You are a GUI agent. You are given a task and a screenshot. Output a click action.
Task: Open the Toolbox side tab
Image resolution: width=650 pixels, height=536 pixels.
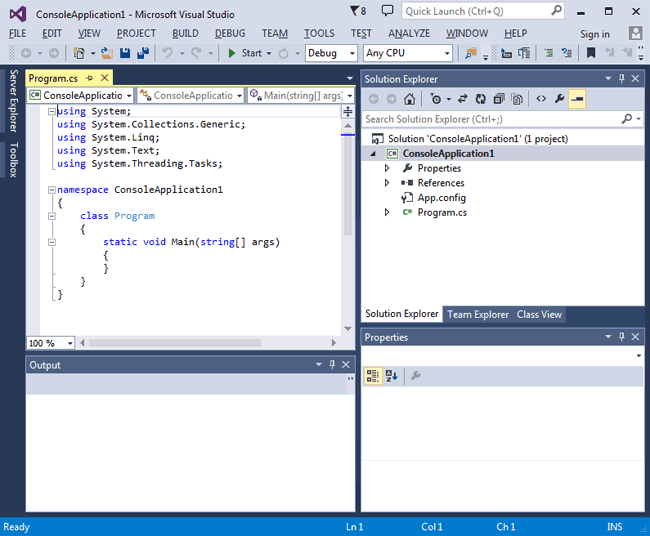(x=13, y=160)
